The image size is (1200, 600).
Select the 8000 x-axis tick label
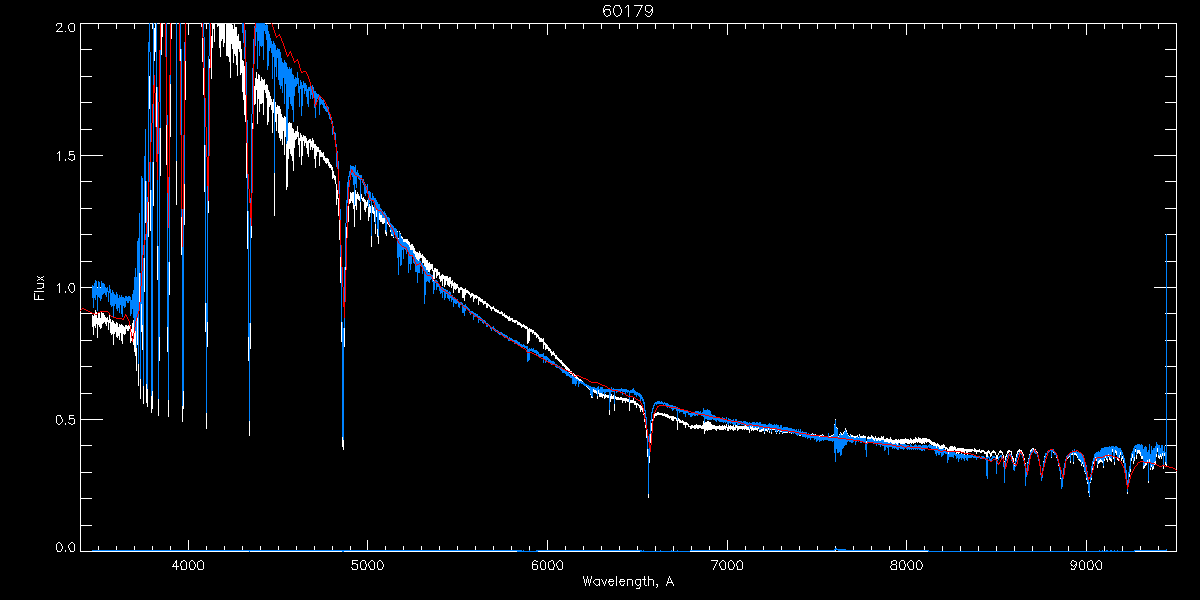[x=907, y=566]
